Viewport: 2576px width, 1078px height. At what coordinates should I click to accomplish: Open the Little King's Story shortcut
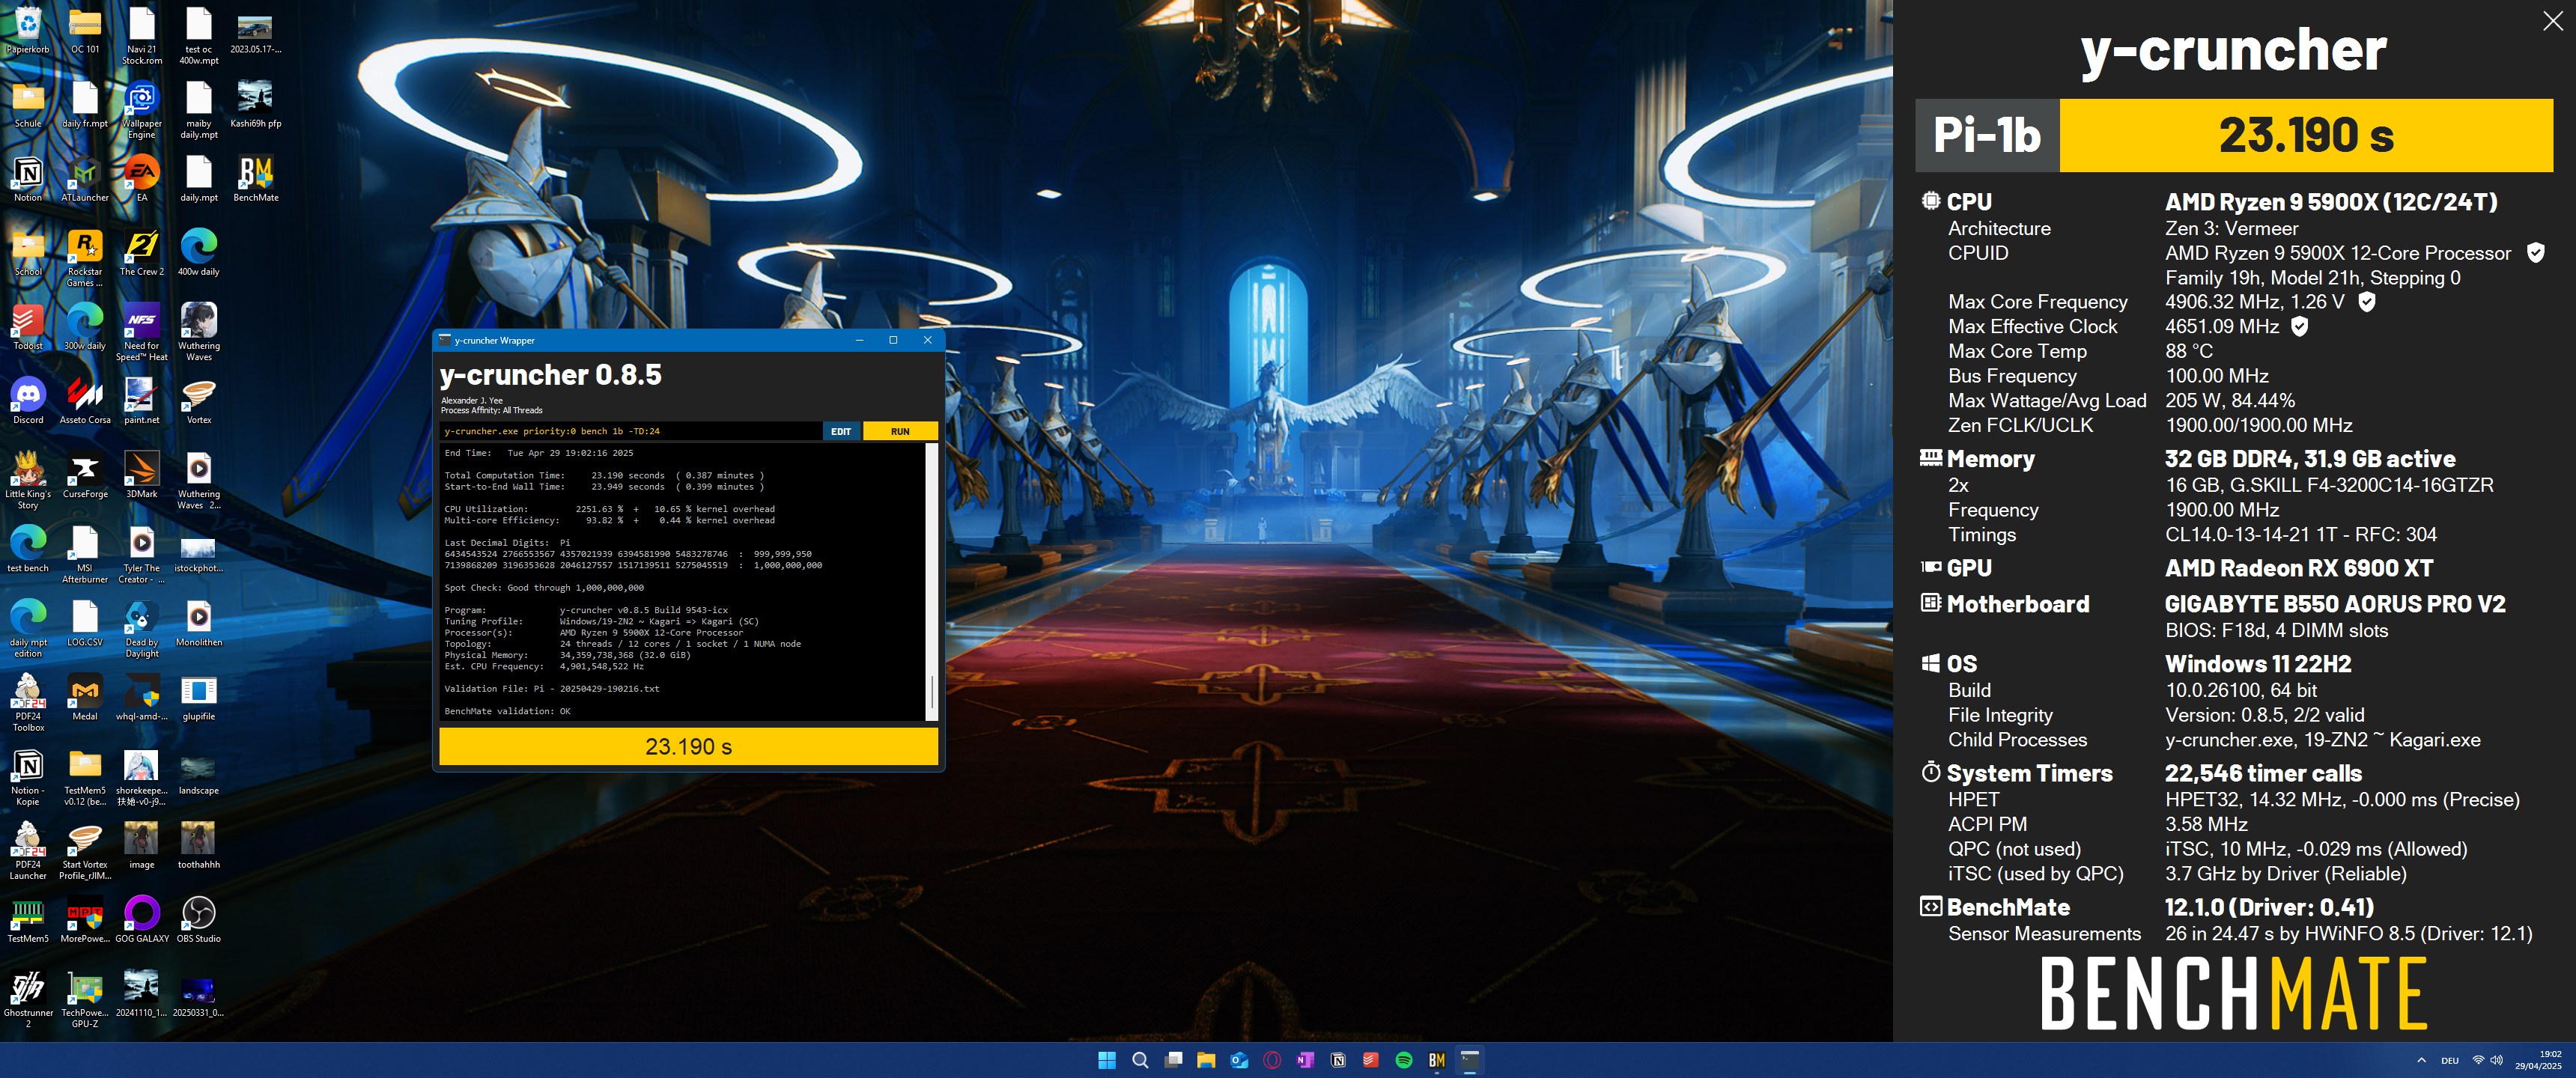[28, 480]
